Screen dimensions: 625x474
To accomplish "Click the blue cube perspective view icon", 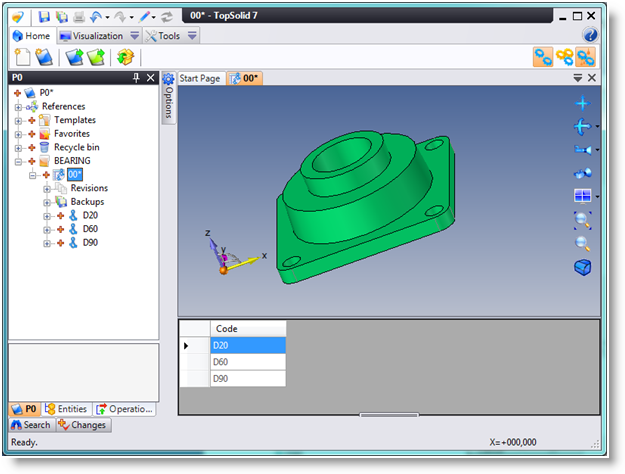I will coord(582,267).
